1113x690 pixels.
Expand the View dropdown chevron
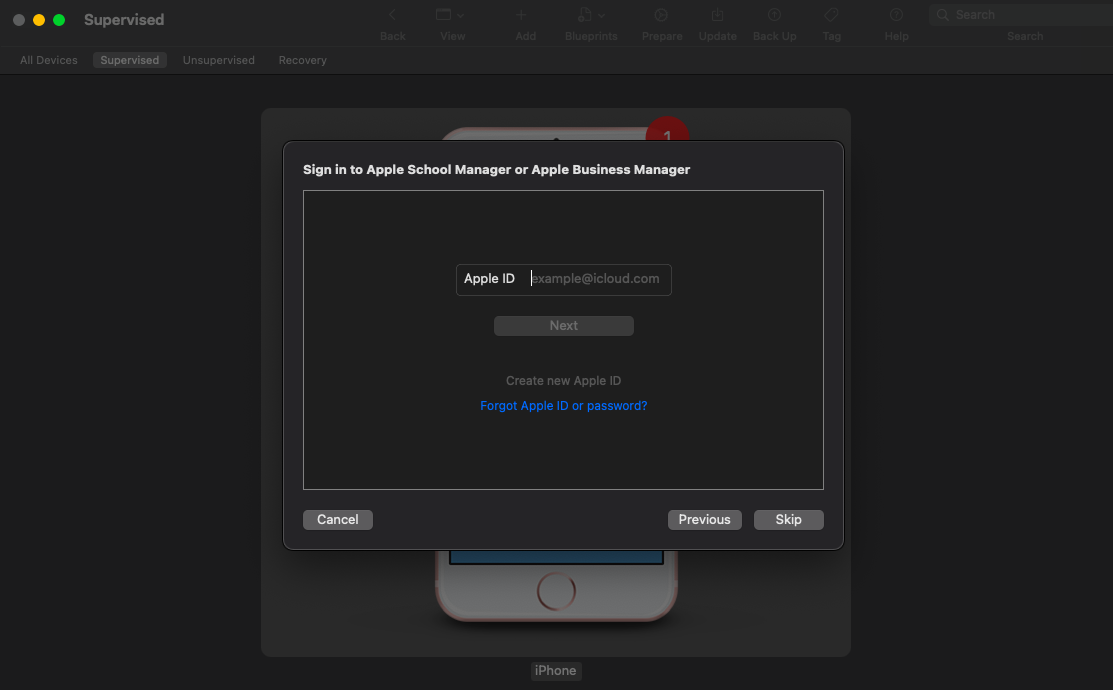[x=461, y=15]
